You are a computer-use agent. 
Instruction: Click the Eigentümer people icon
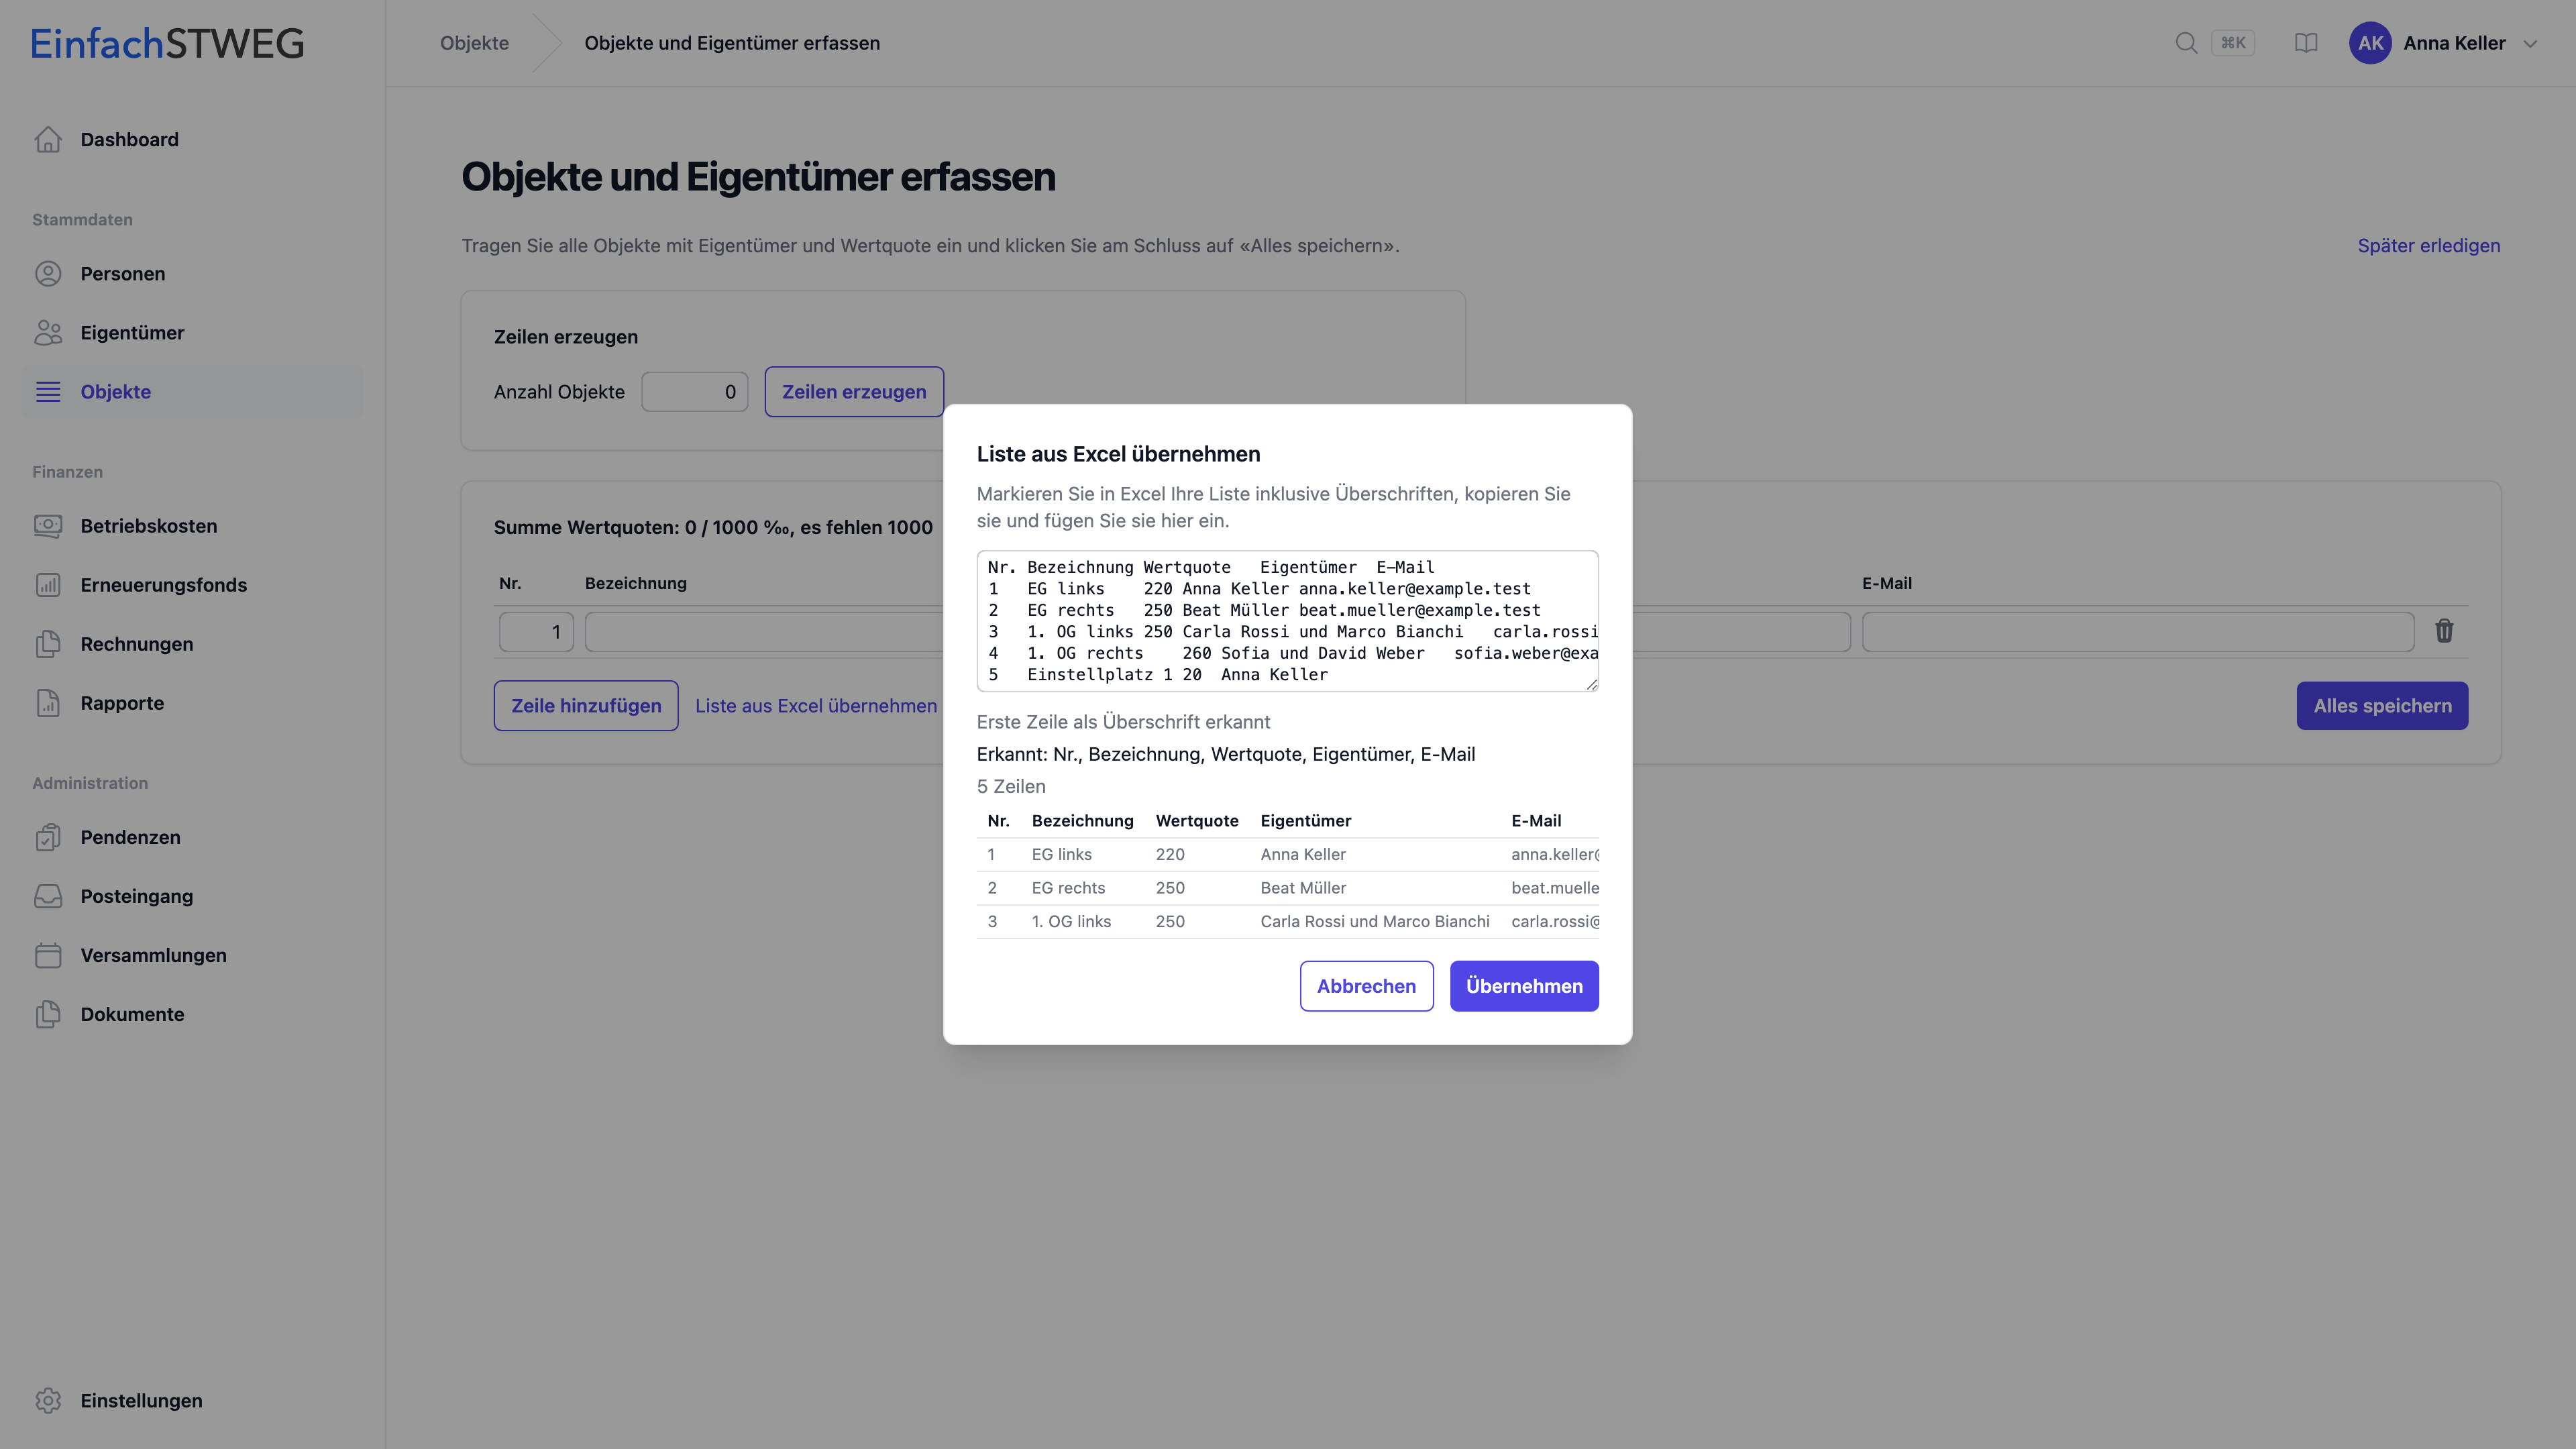[48, 333]
